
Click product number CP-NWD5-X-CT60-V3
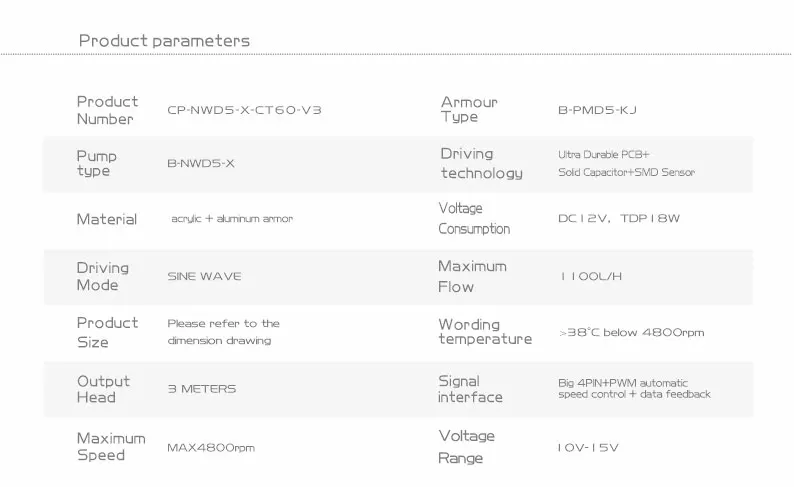coord(244,110)
